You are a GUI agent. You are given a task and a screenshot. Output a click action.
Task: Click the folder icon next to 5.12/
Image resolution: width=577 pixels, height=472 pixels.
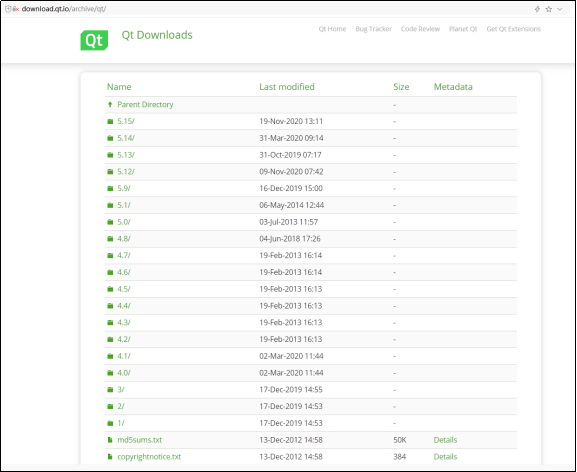[110, 172]
